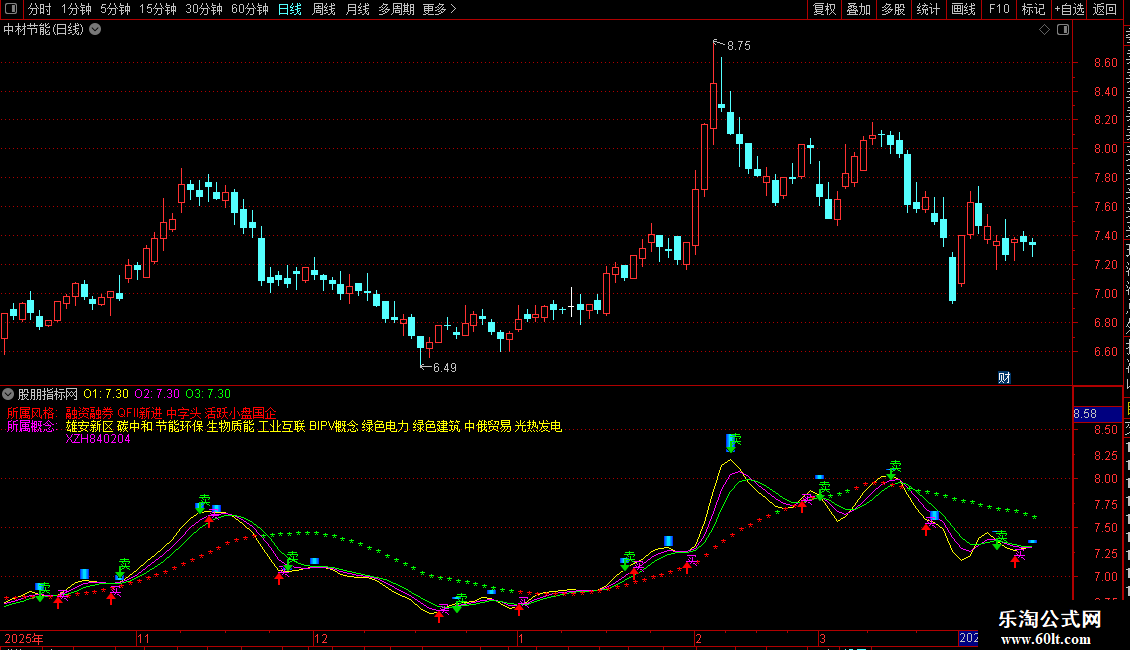Click the 返回 back button
The height and width of the screenshot is (650, 1130).
(1104, 9)
